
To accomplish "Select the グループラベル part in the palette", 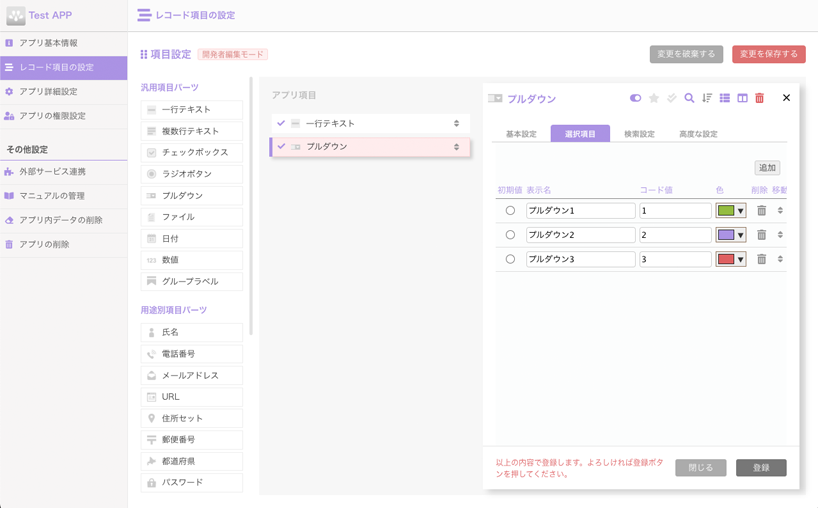I will coord(191,281).
